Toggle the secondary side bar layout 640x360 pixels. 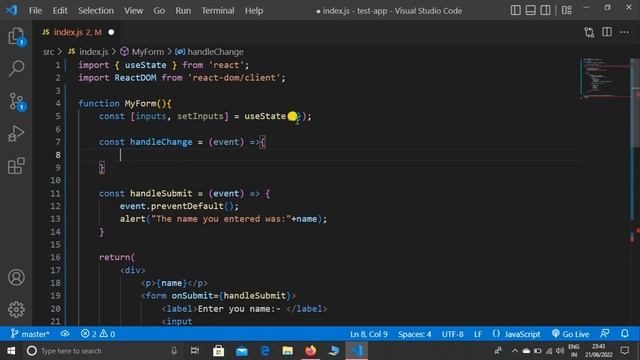tap(545, 10)
